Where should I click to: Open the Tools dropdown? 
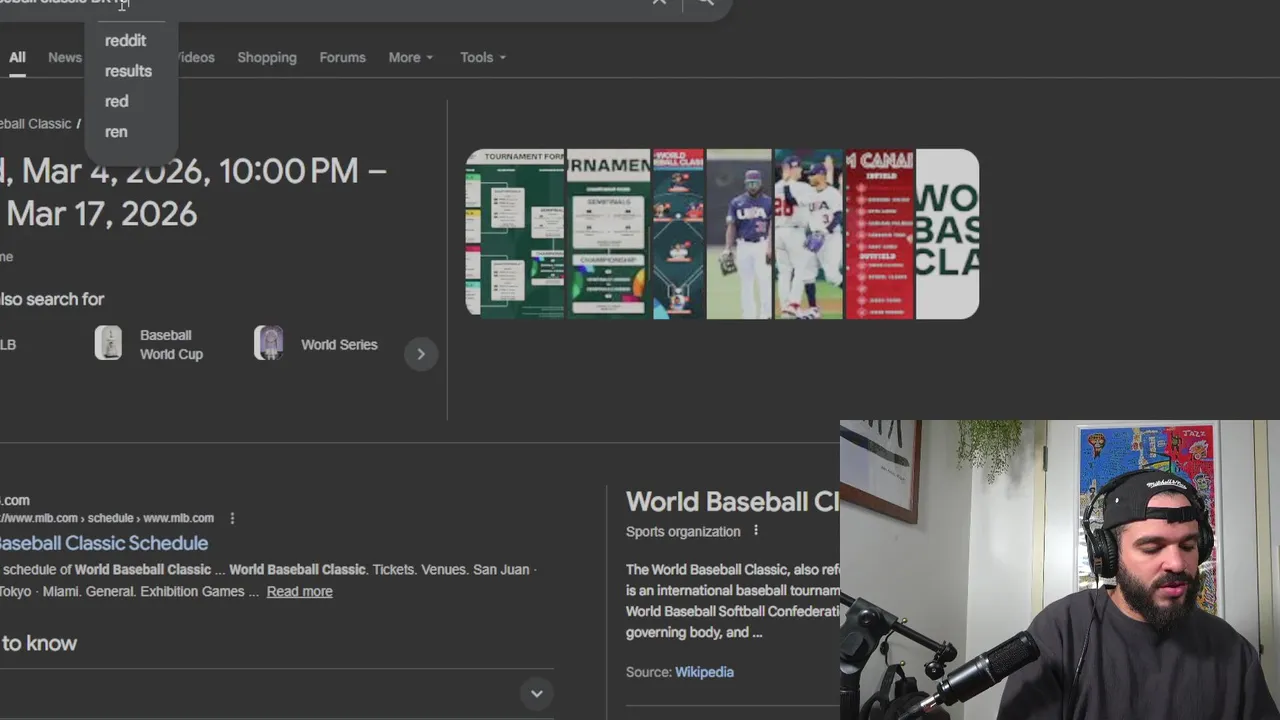click(x=483, y=57)
